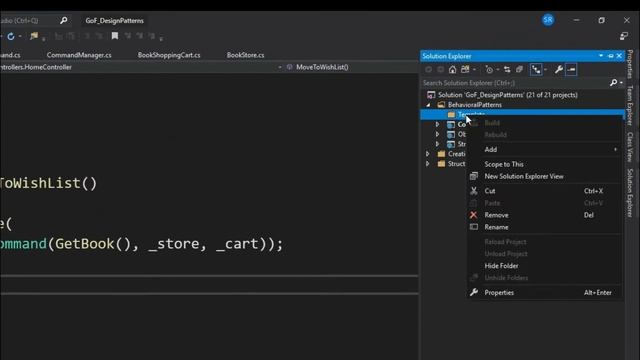640x360 pixels.
Task: Switch to the BookStore.cs tab
Action: point(245,55)
